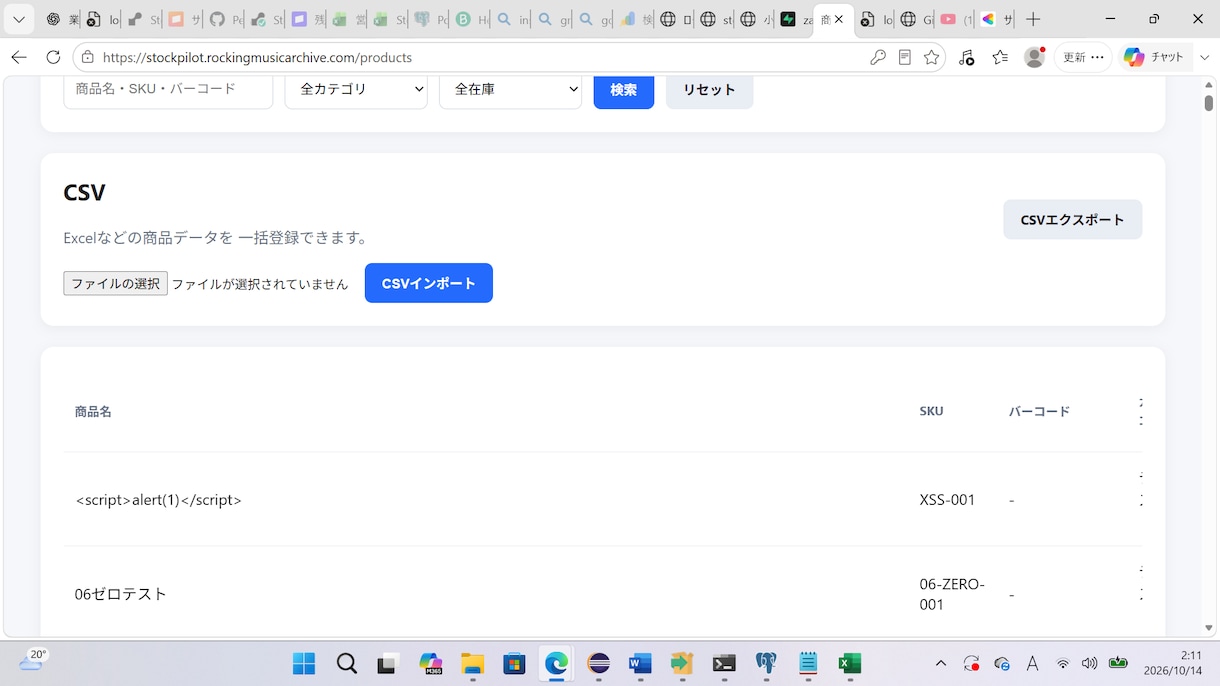Viewport: 1220px width, 686px height.
Task: Open favorites list icon in toolbar
Action: point(1000,58)
